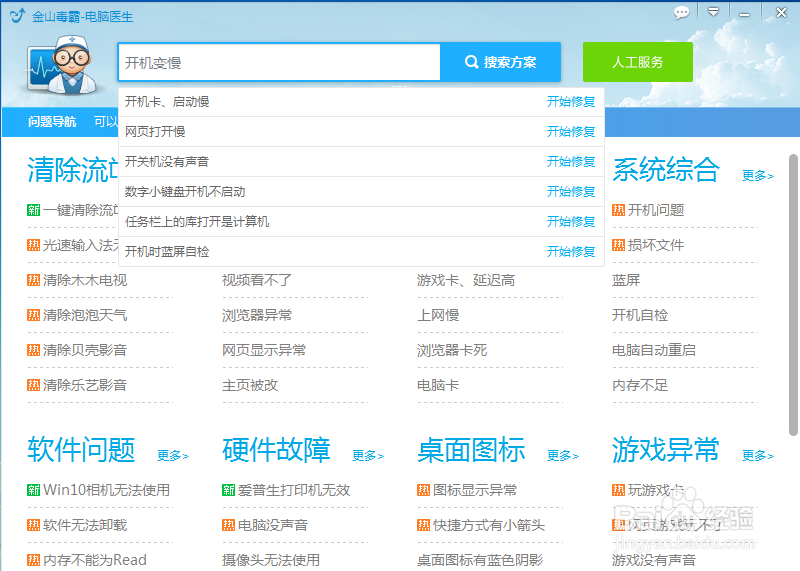Open 上网慢 problem
The height and width of the screenshot is (571, 800).
(438, 315)
